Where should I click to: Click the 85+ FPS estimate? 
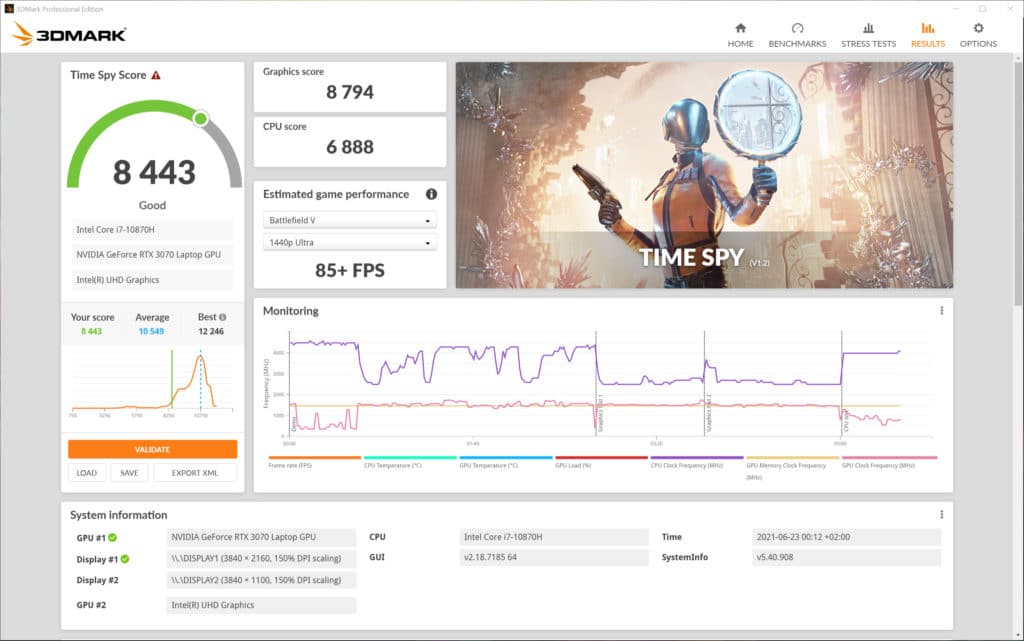(x=349, y=270)
